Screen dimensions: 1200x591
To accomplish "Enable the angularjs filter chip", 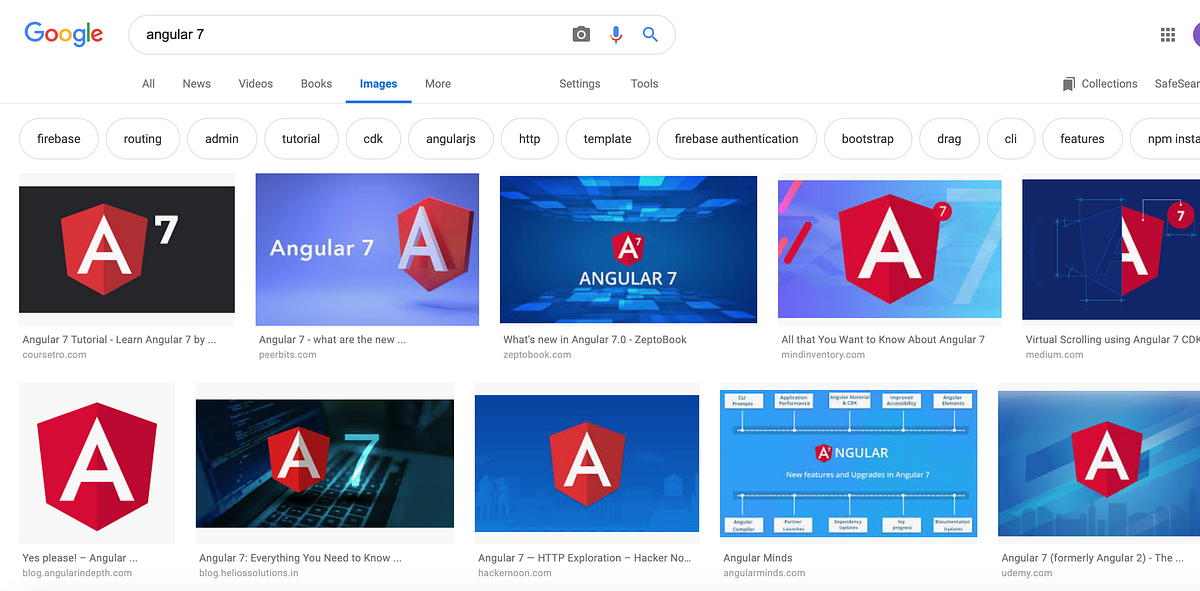I will [x=450, y=138].
